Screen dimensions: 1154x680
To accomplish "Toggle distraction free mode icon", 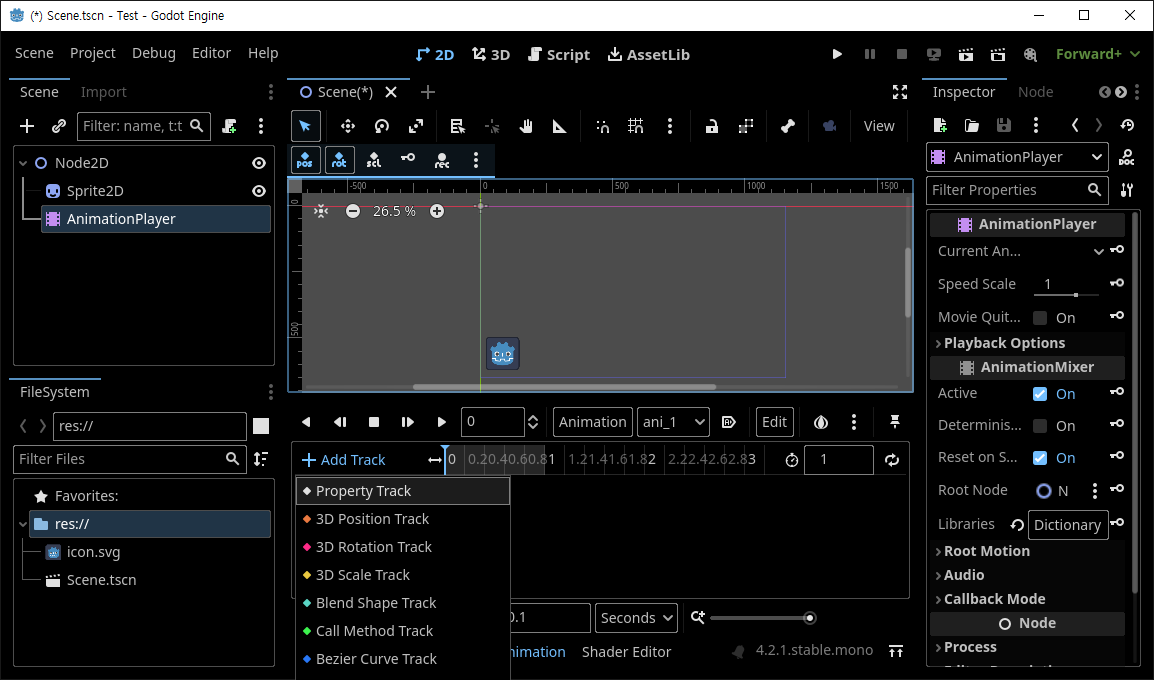I will point(899,92).
